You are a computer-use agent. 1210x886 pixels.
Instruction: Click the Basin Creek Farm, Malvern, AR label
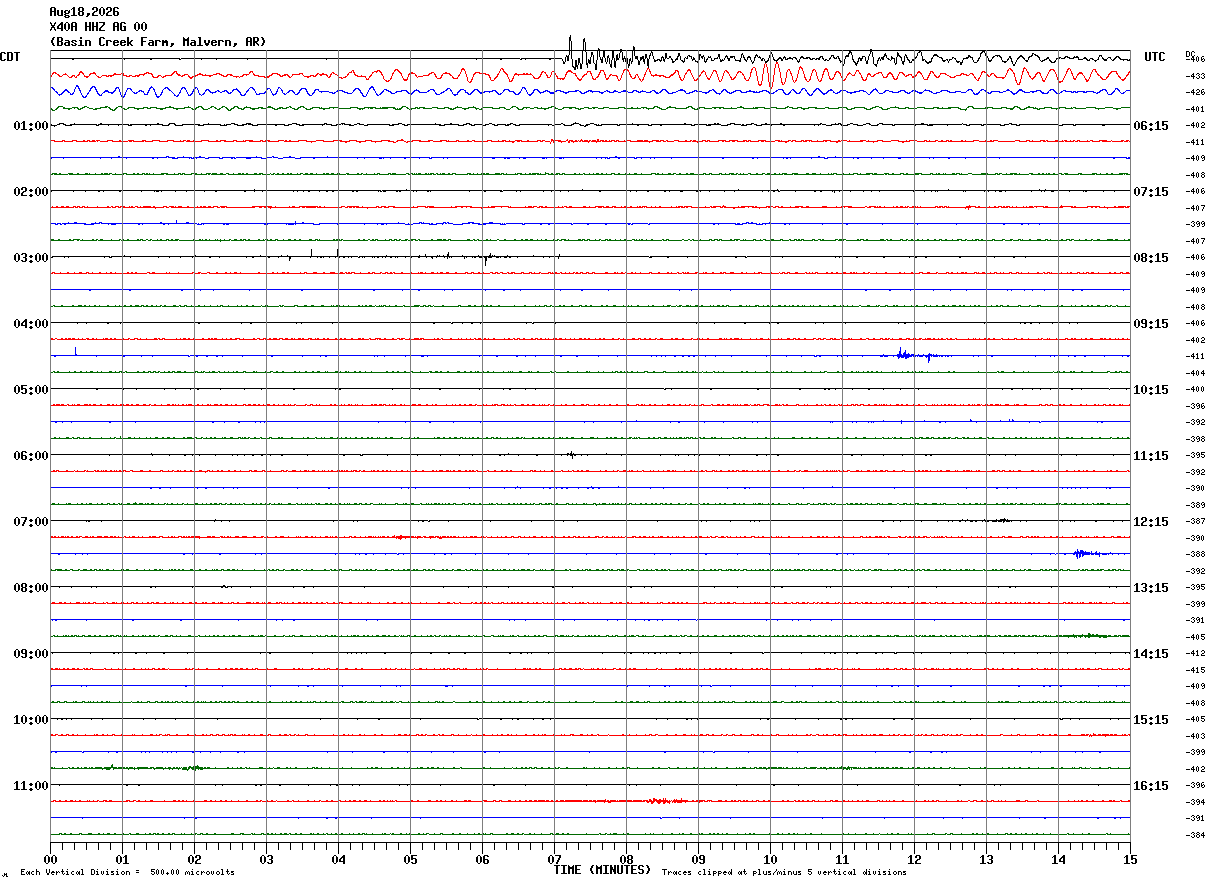[158, 42]
